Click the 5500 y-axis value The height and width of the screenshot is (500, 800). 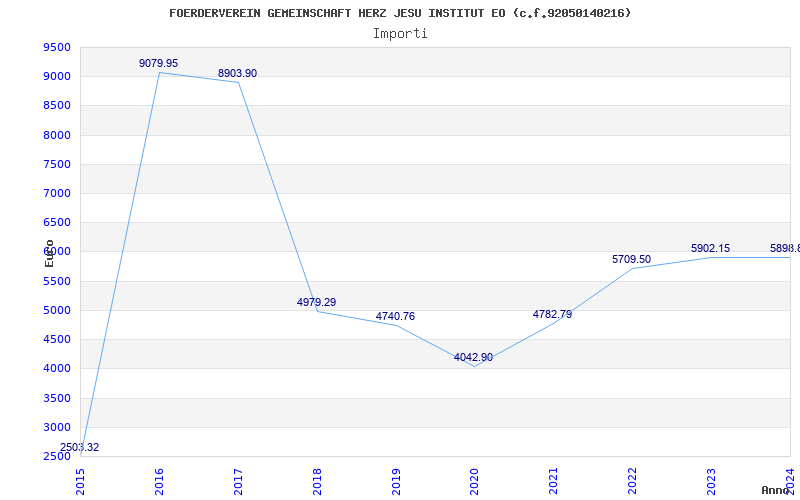[57, 281]
